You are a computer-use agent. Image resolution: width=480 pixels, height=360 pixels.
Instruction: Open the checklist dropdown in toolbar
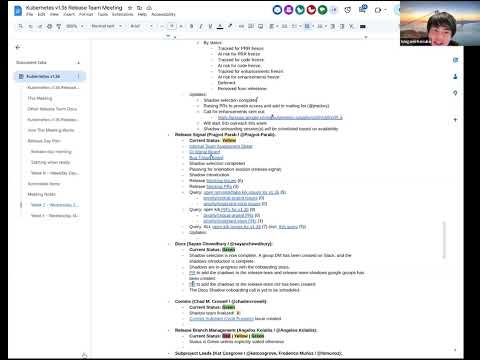[x=296, y=26]
